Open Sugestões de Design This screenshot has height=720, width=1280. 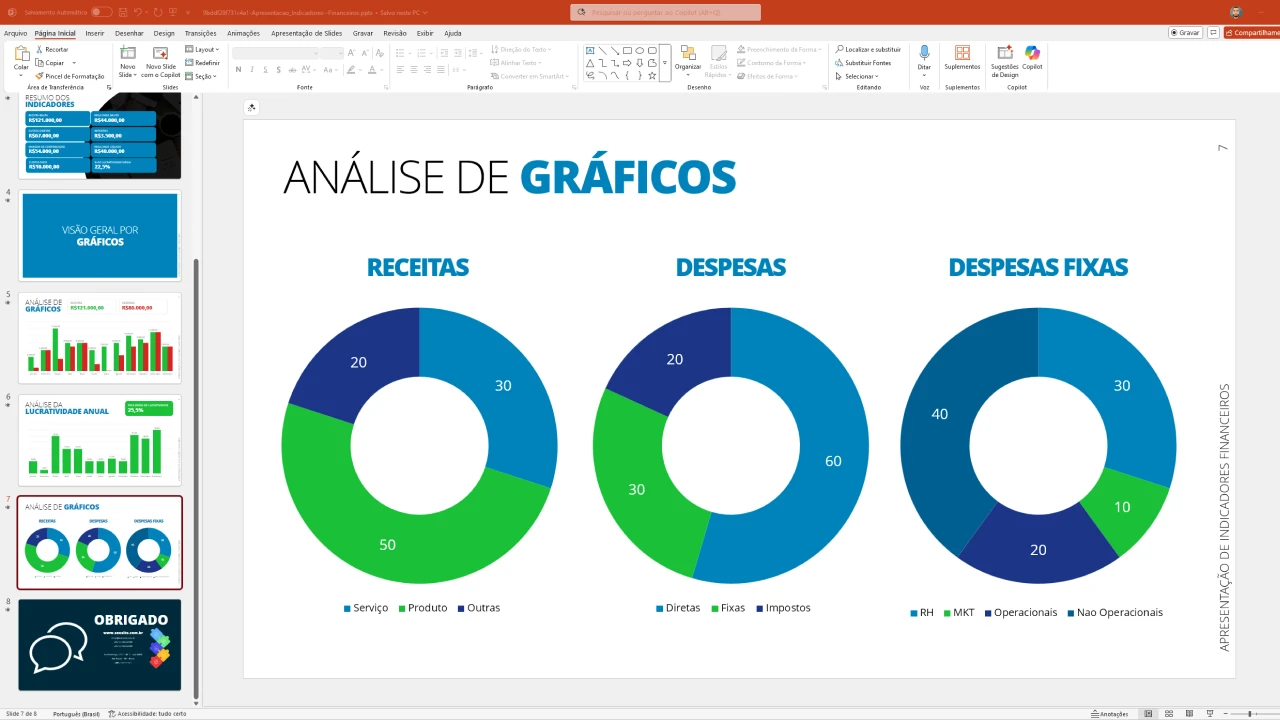pos(1004,54)
